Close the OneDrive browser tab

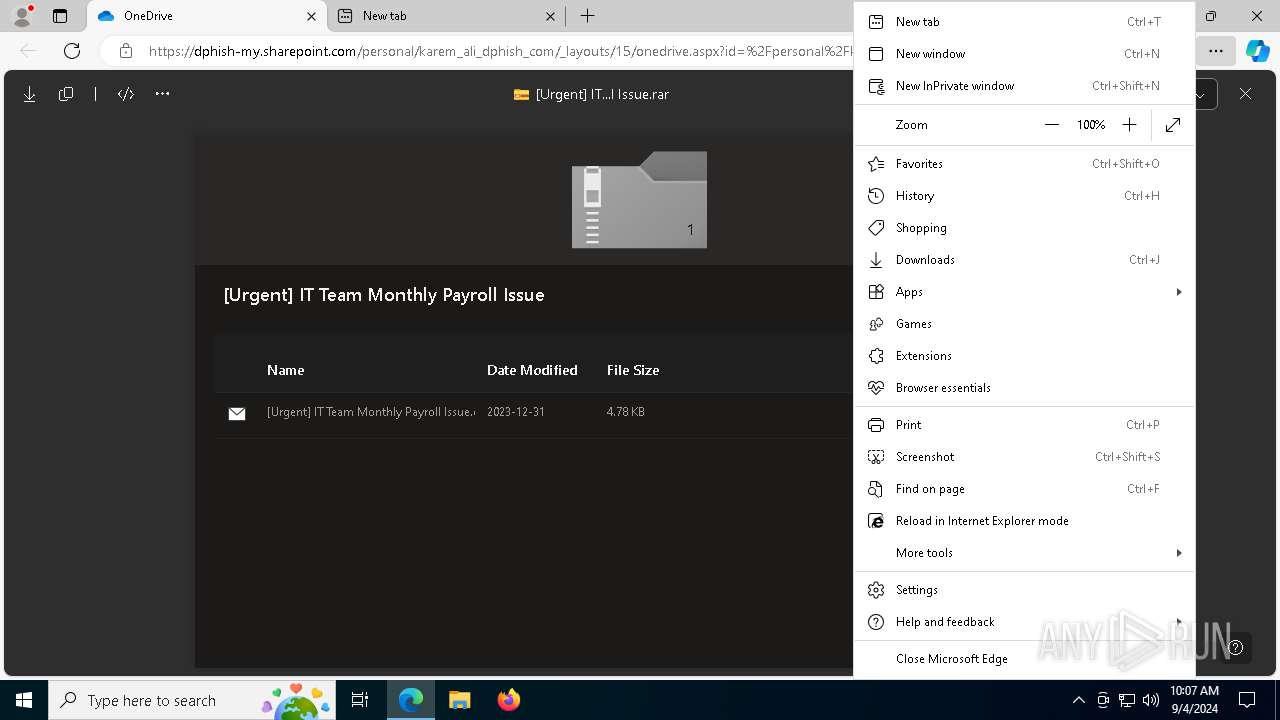click(x=311, y=16)
